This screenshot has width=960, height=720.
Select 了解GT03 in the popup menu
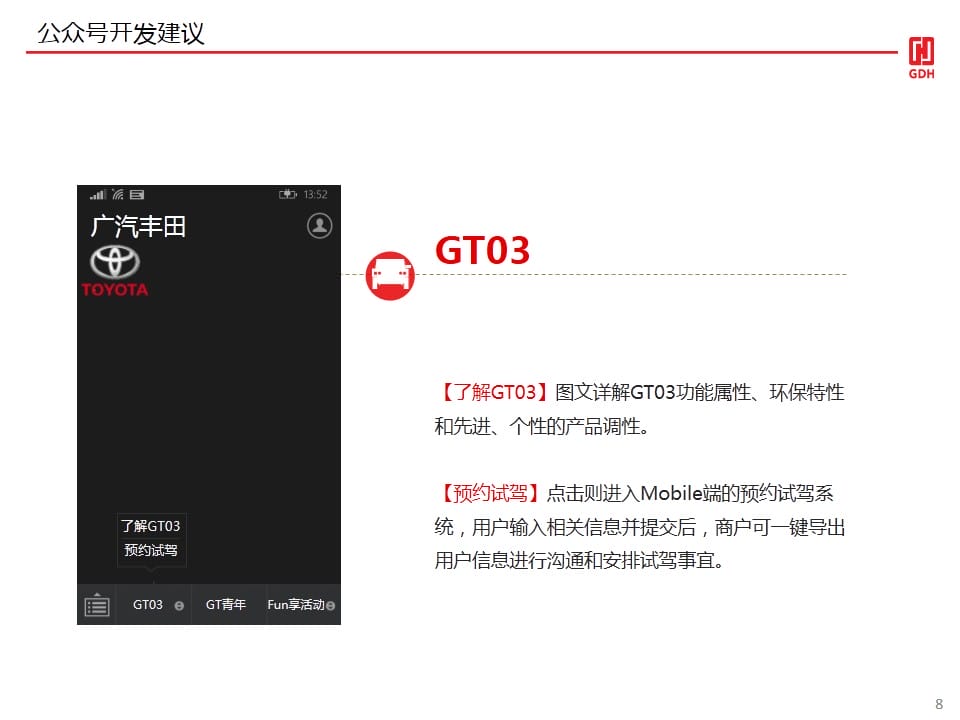[x=151, y=526]
